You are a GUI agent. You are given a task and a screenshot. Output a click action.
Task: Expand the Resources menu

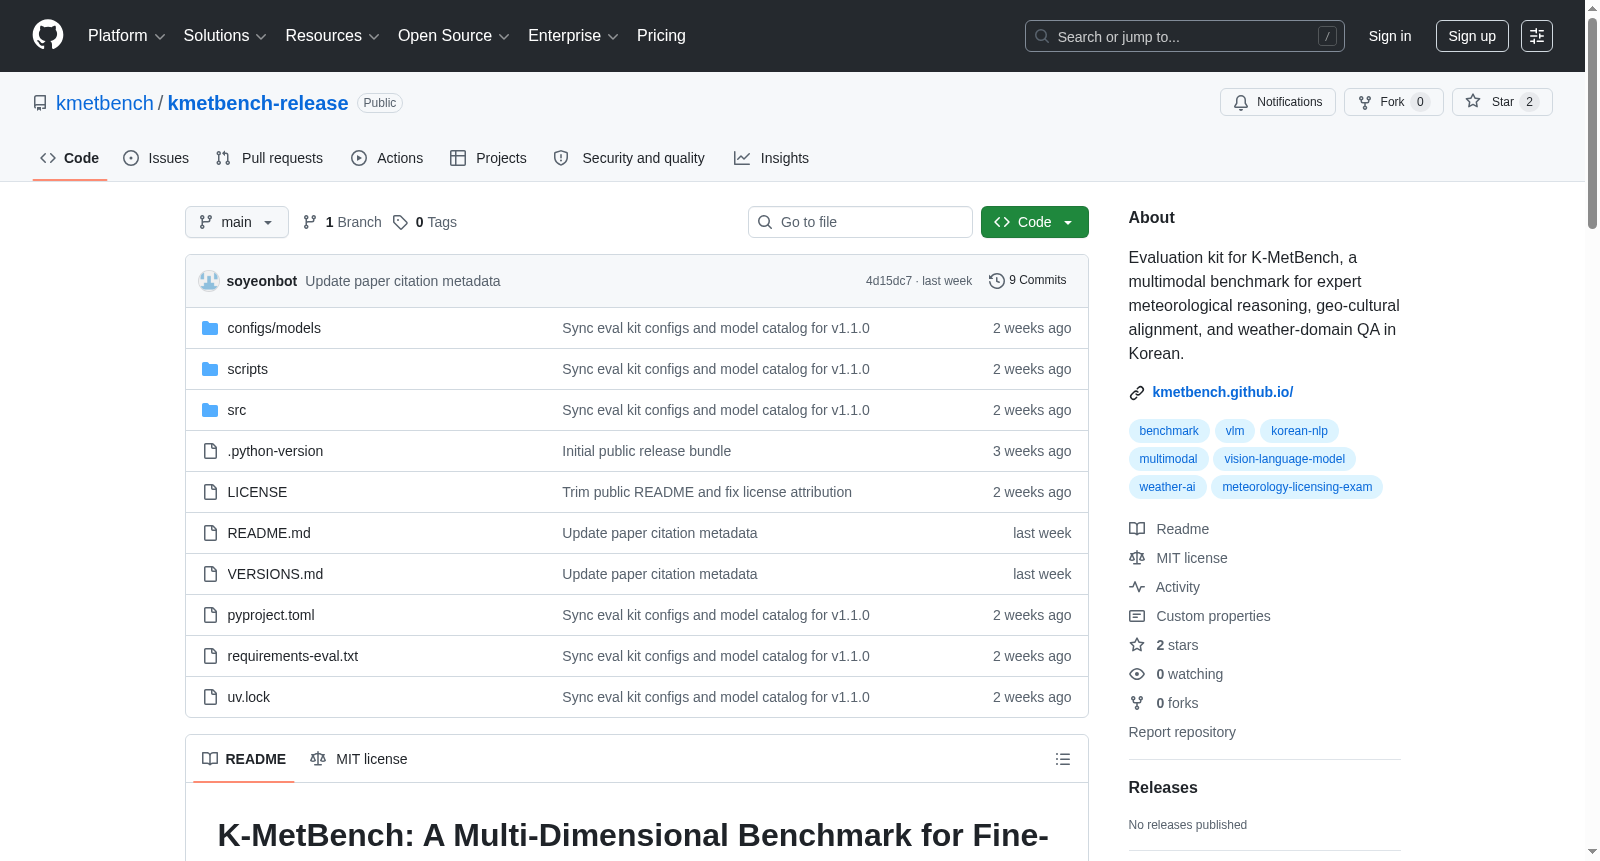pos(332,36)
